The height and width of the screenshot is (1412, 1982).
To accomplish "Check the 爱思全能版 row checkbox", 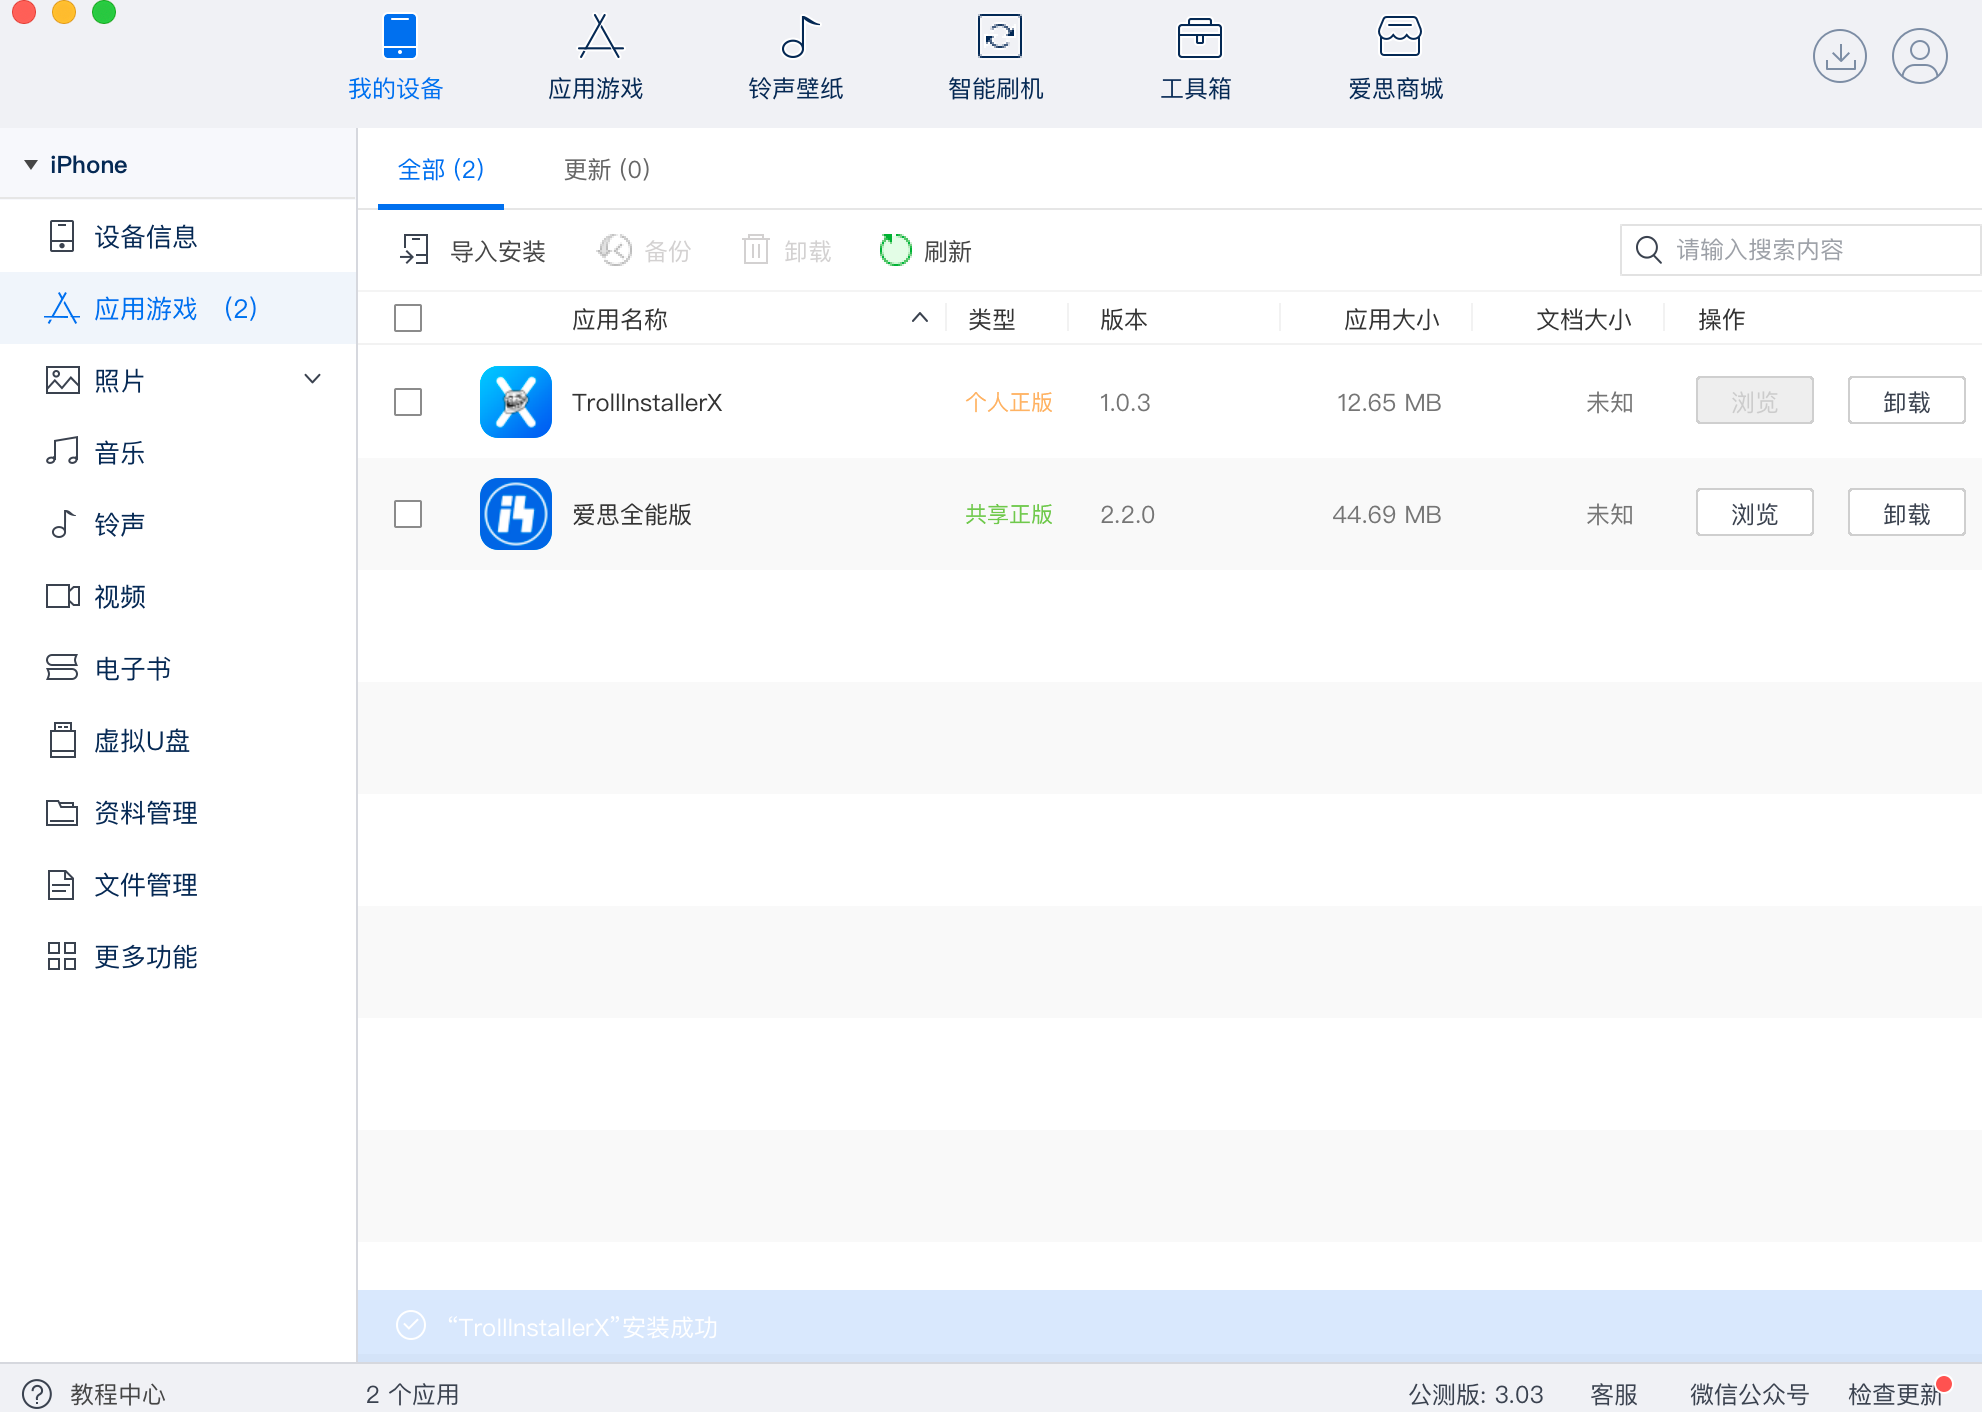I will (408, 515).
